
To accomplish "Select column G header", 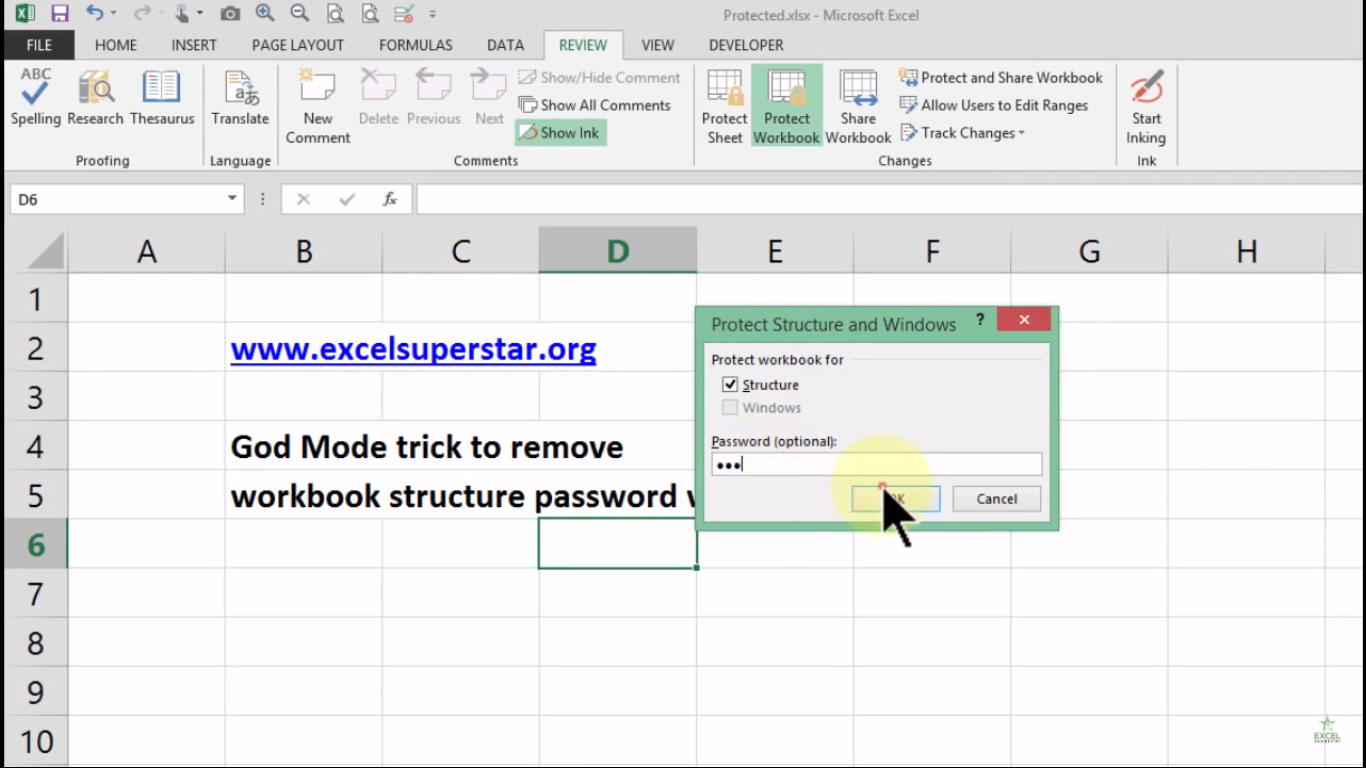I will tap(1089, 251).
